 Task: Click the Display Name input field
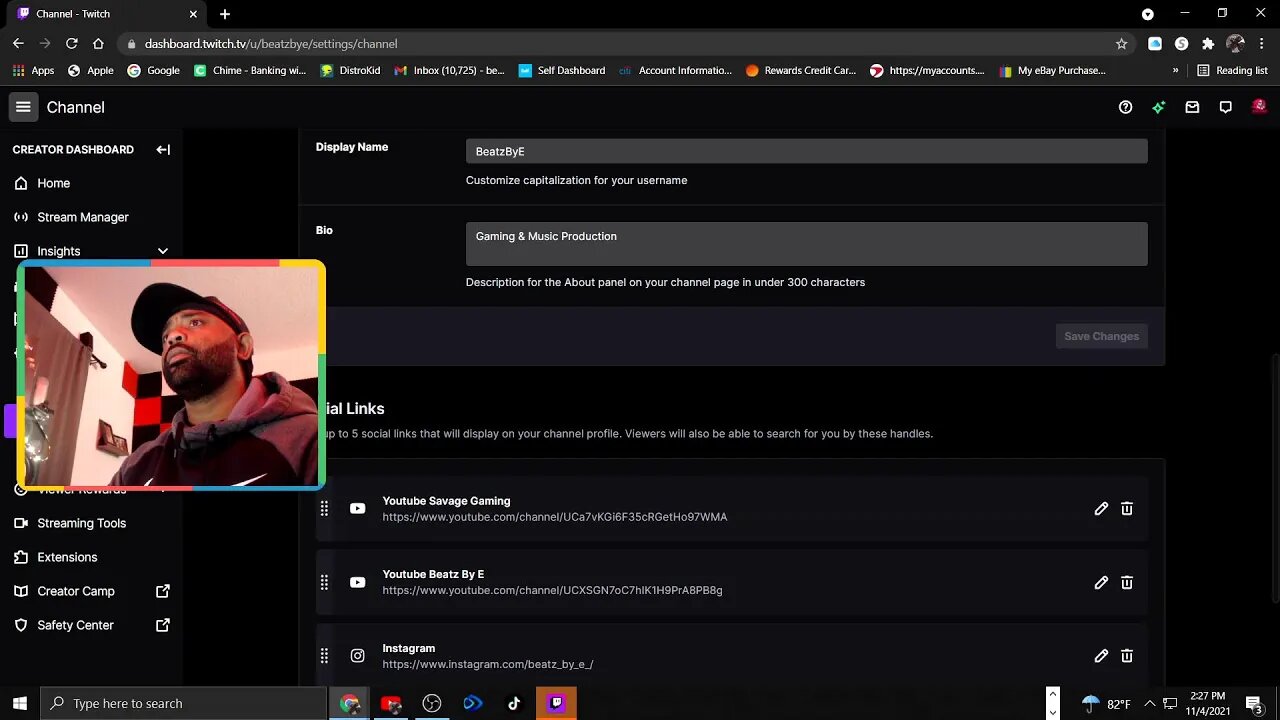(806, 151)
